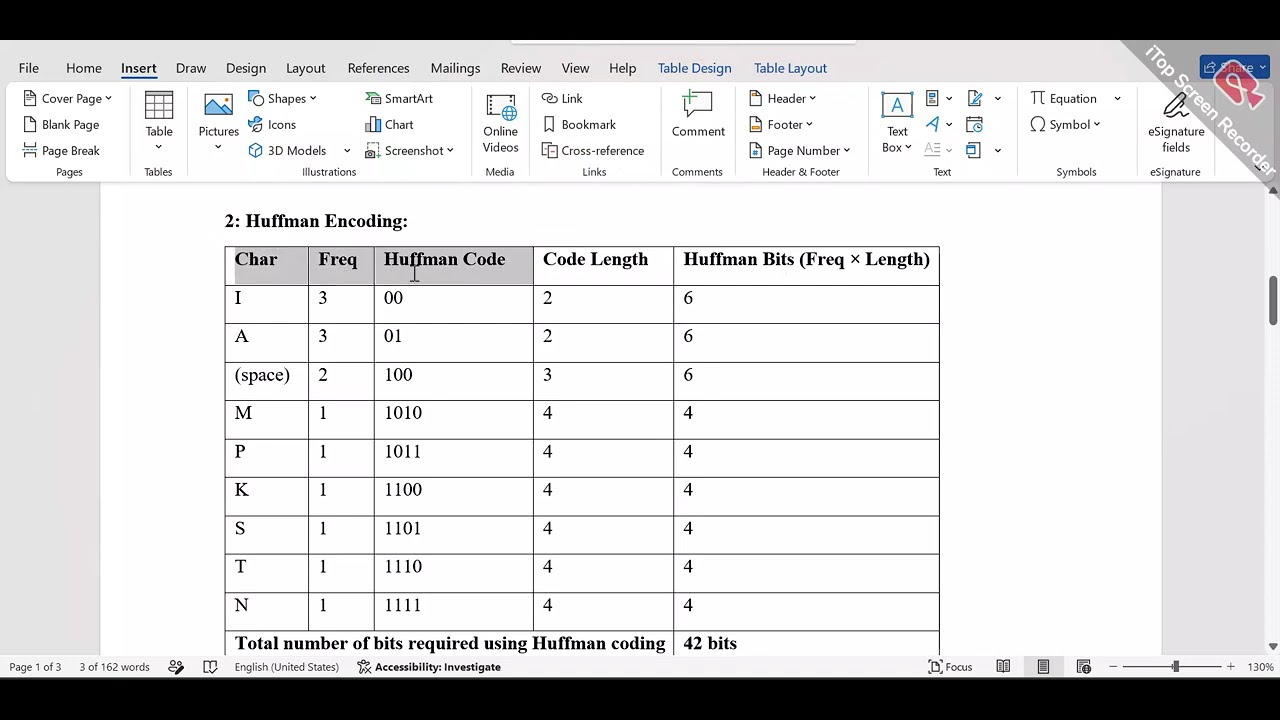Image resolution: width=1280 pixels, height=720 pixels.
Task: Open the Screenshot dropdown
Action: [409, 150]
